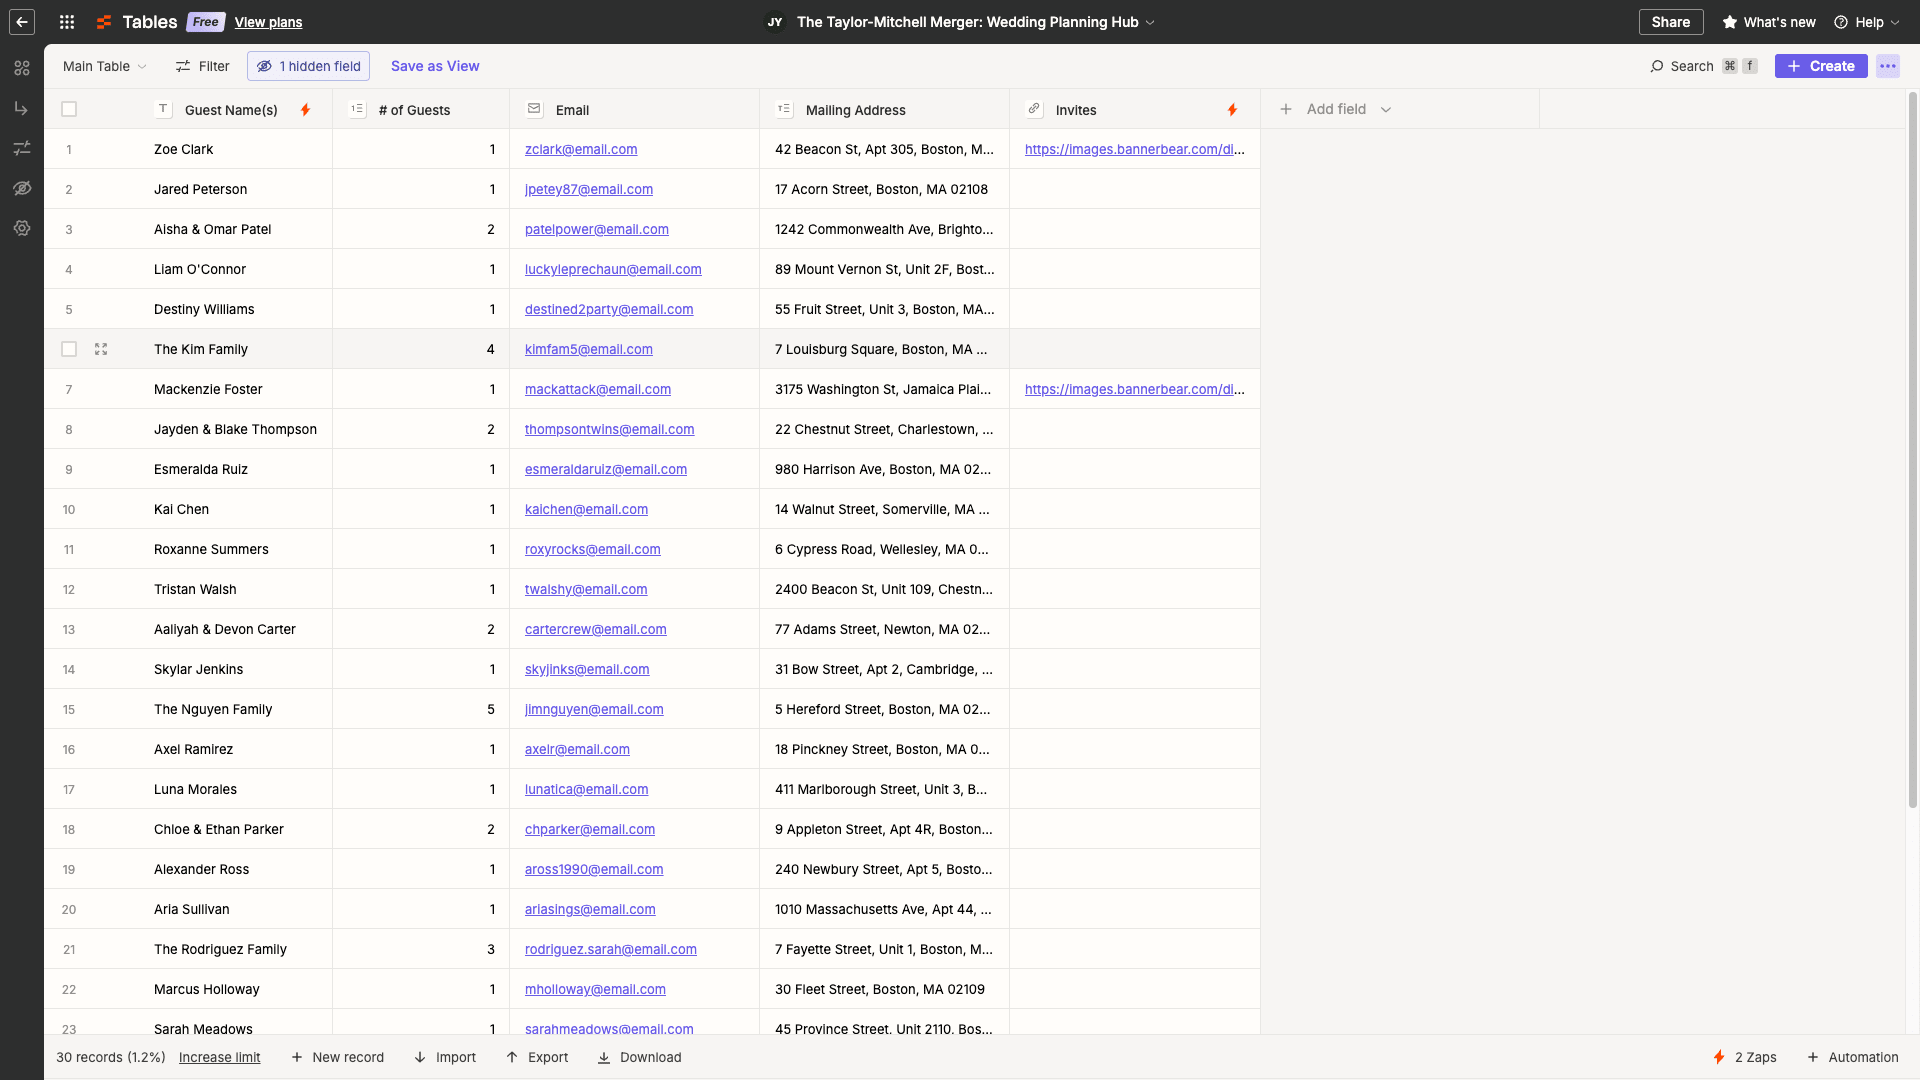Open the Help menu
This screenshot has width=1920, height=1080.
click(1866, 21)
